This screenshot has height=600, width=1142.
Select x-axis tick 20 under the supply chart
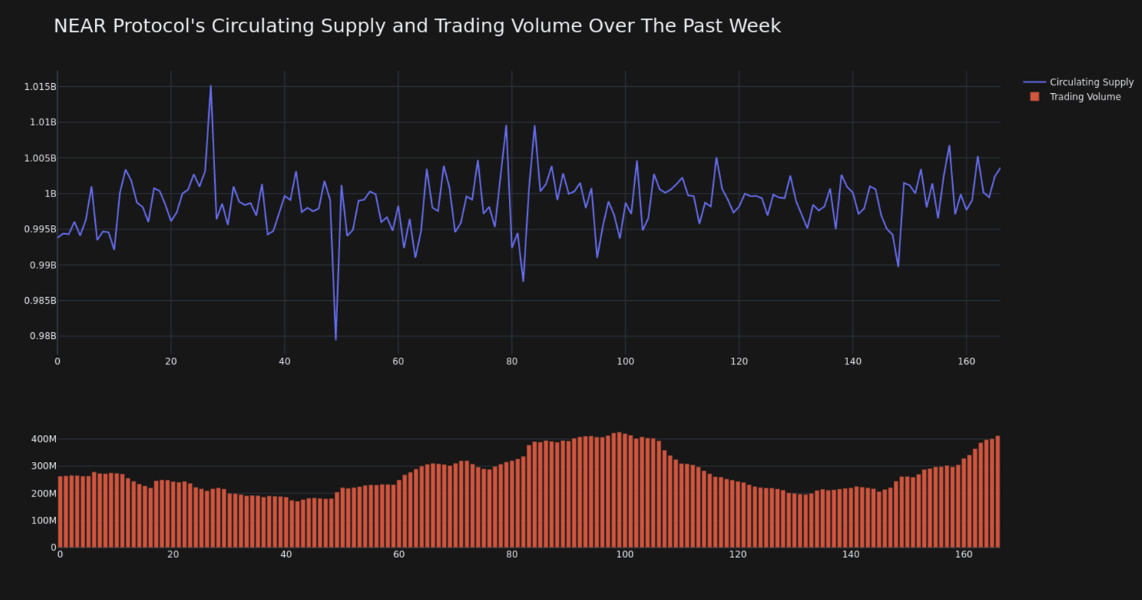coord(171,361)
